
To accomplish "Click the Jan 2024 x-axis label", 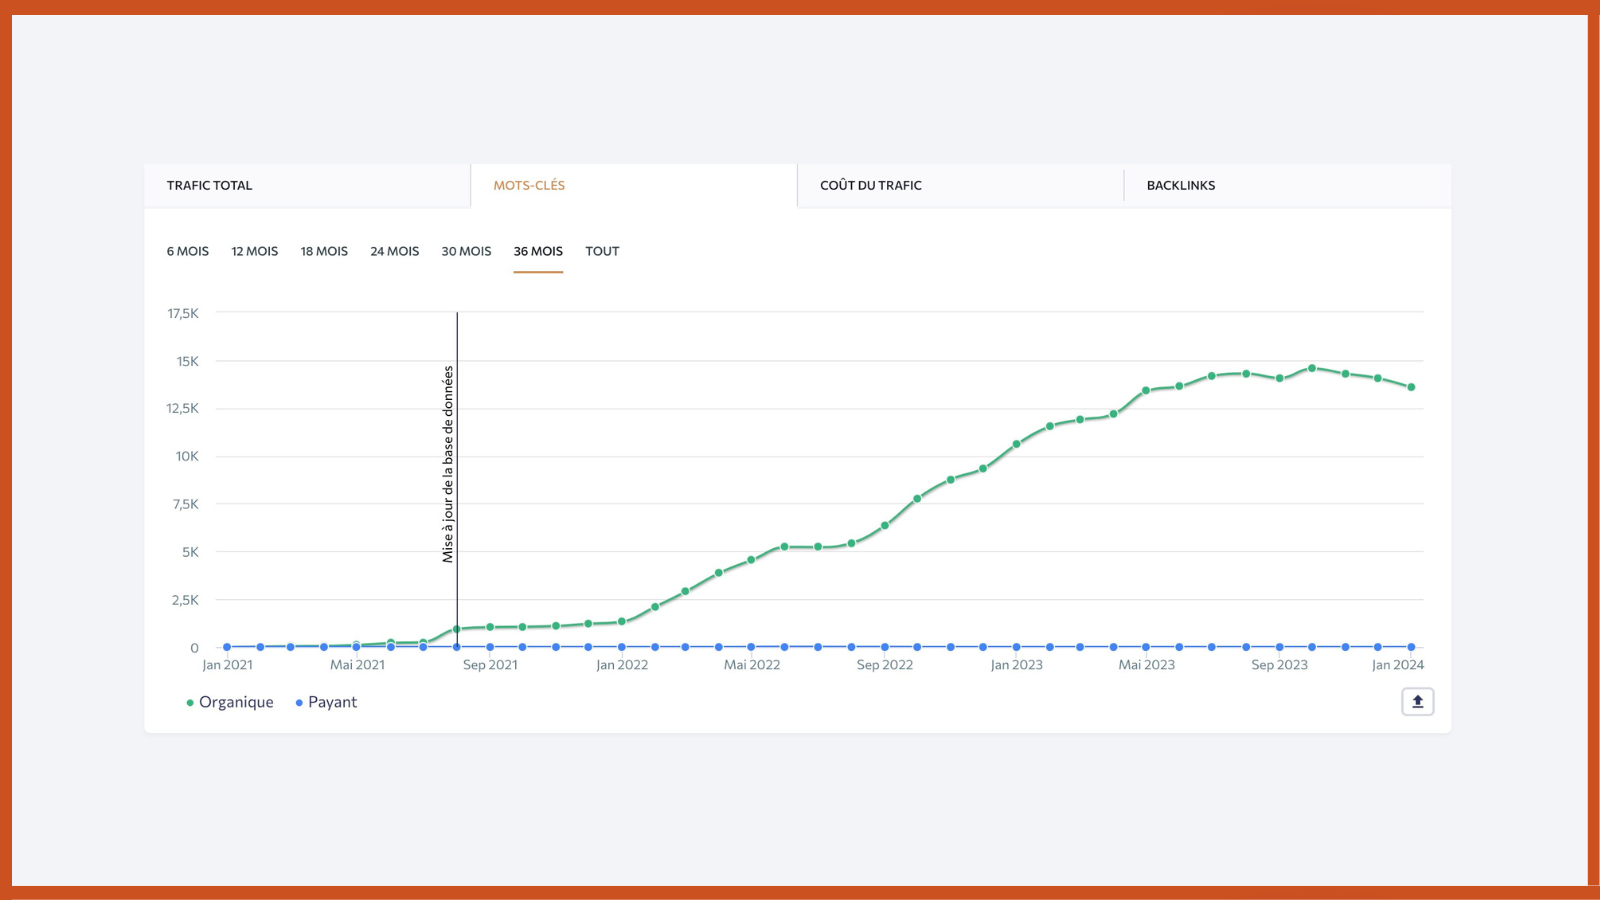I will 1397,665.
